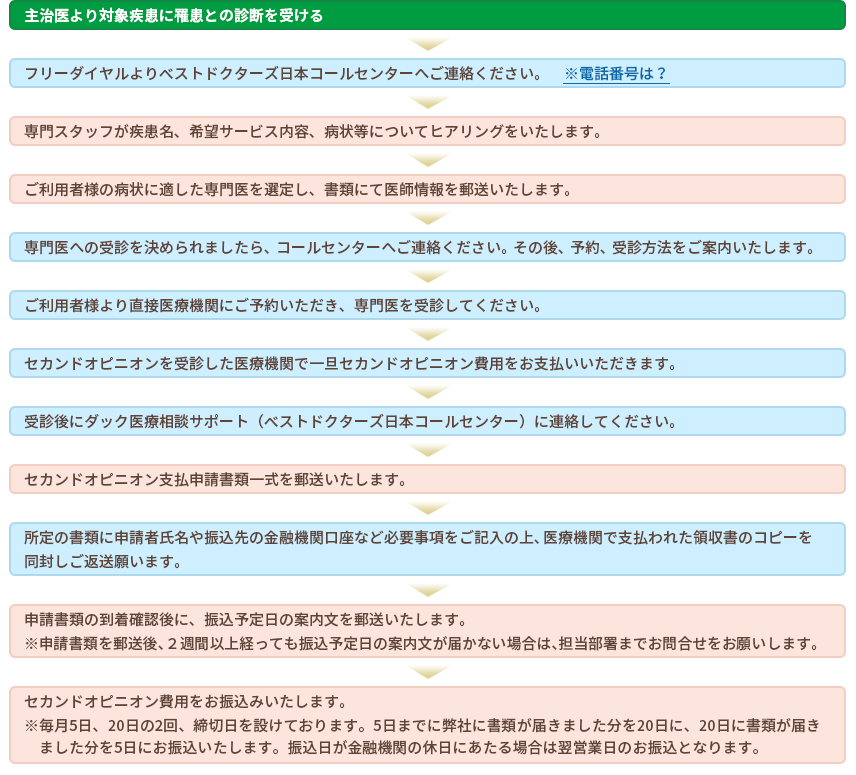Select the final セカンドオピニオン費用をお振込み step
Viewport: 856px width, 775px height.
click(427, 725)
